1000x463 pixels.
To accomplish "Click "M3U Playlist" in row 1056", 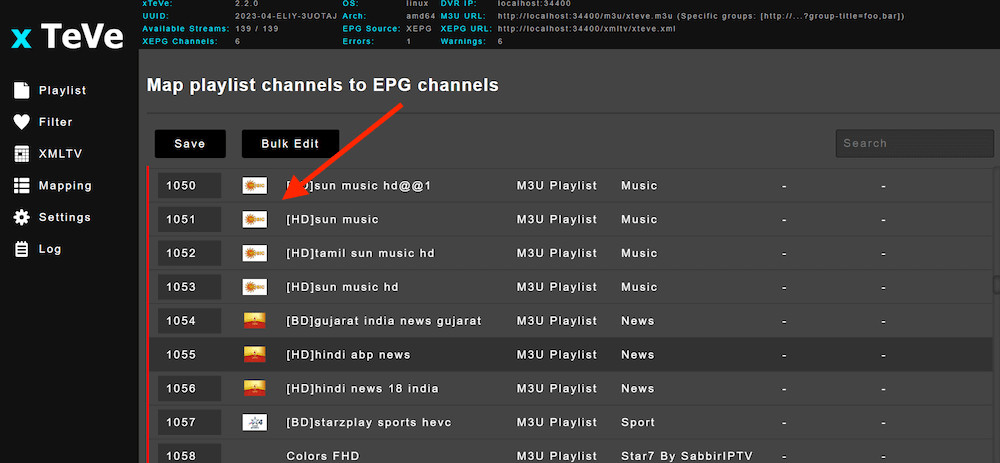I will [x=557, y=388].
